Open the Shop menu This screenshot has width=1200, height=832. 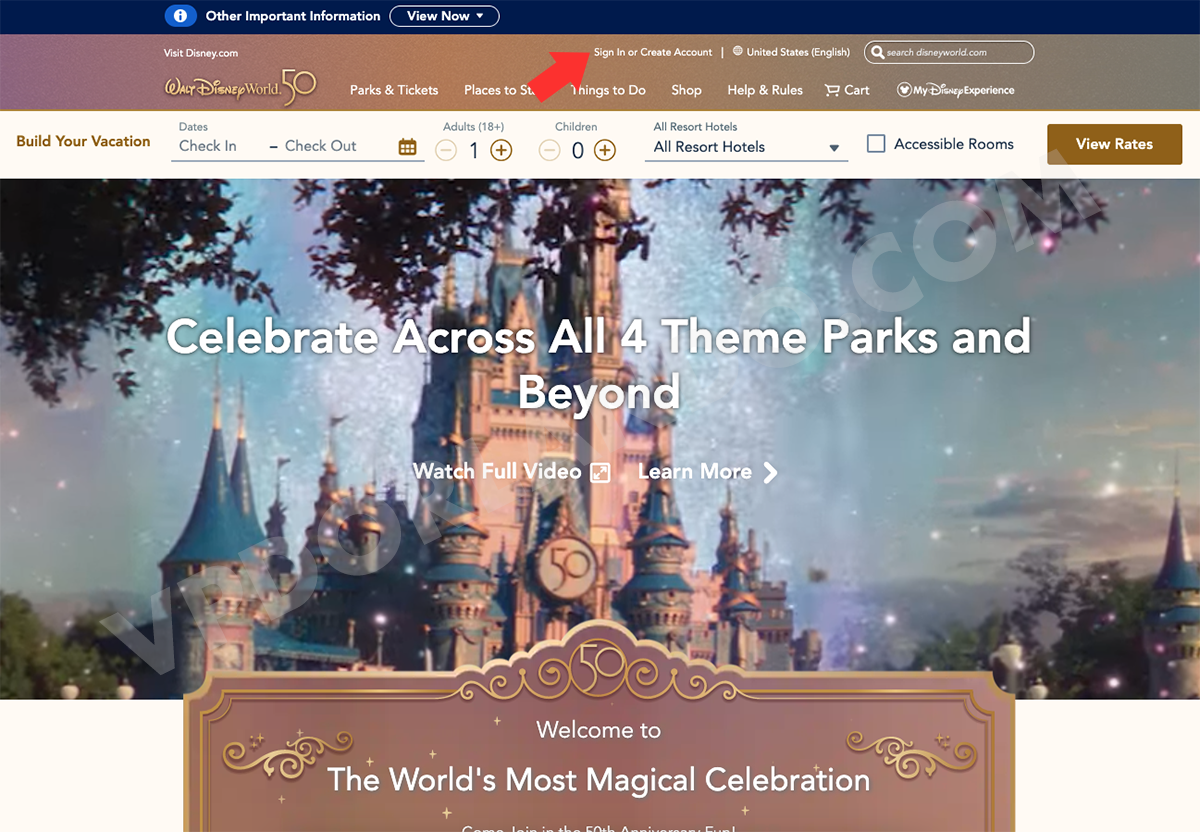[686, 90]
